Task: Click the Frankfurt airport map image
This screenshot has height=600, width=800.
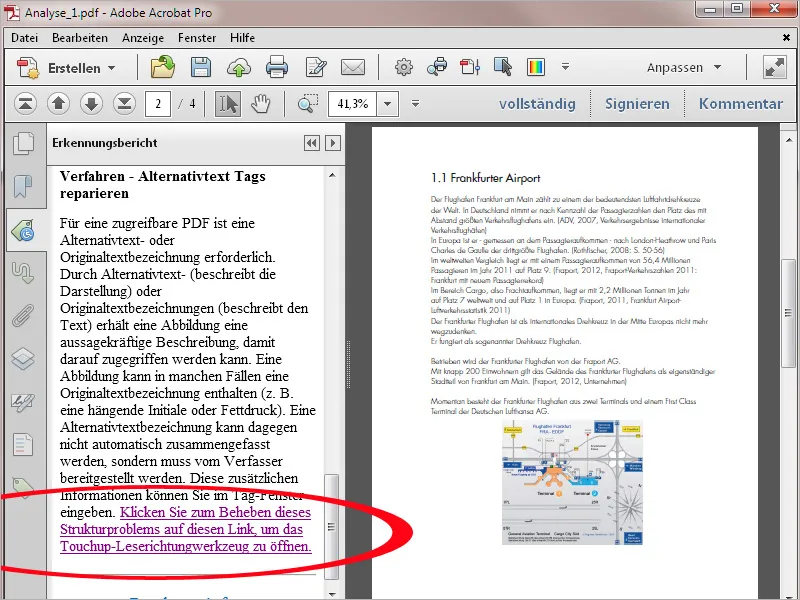Action: (x=572, y=483)
